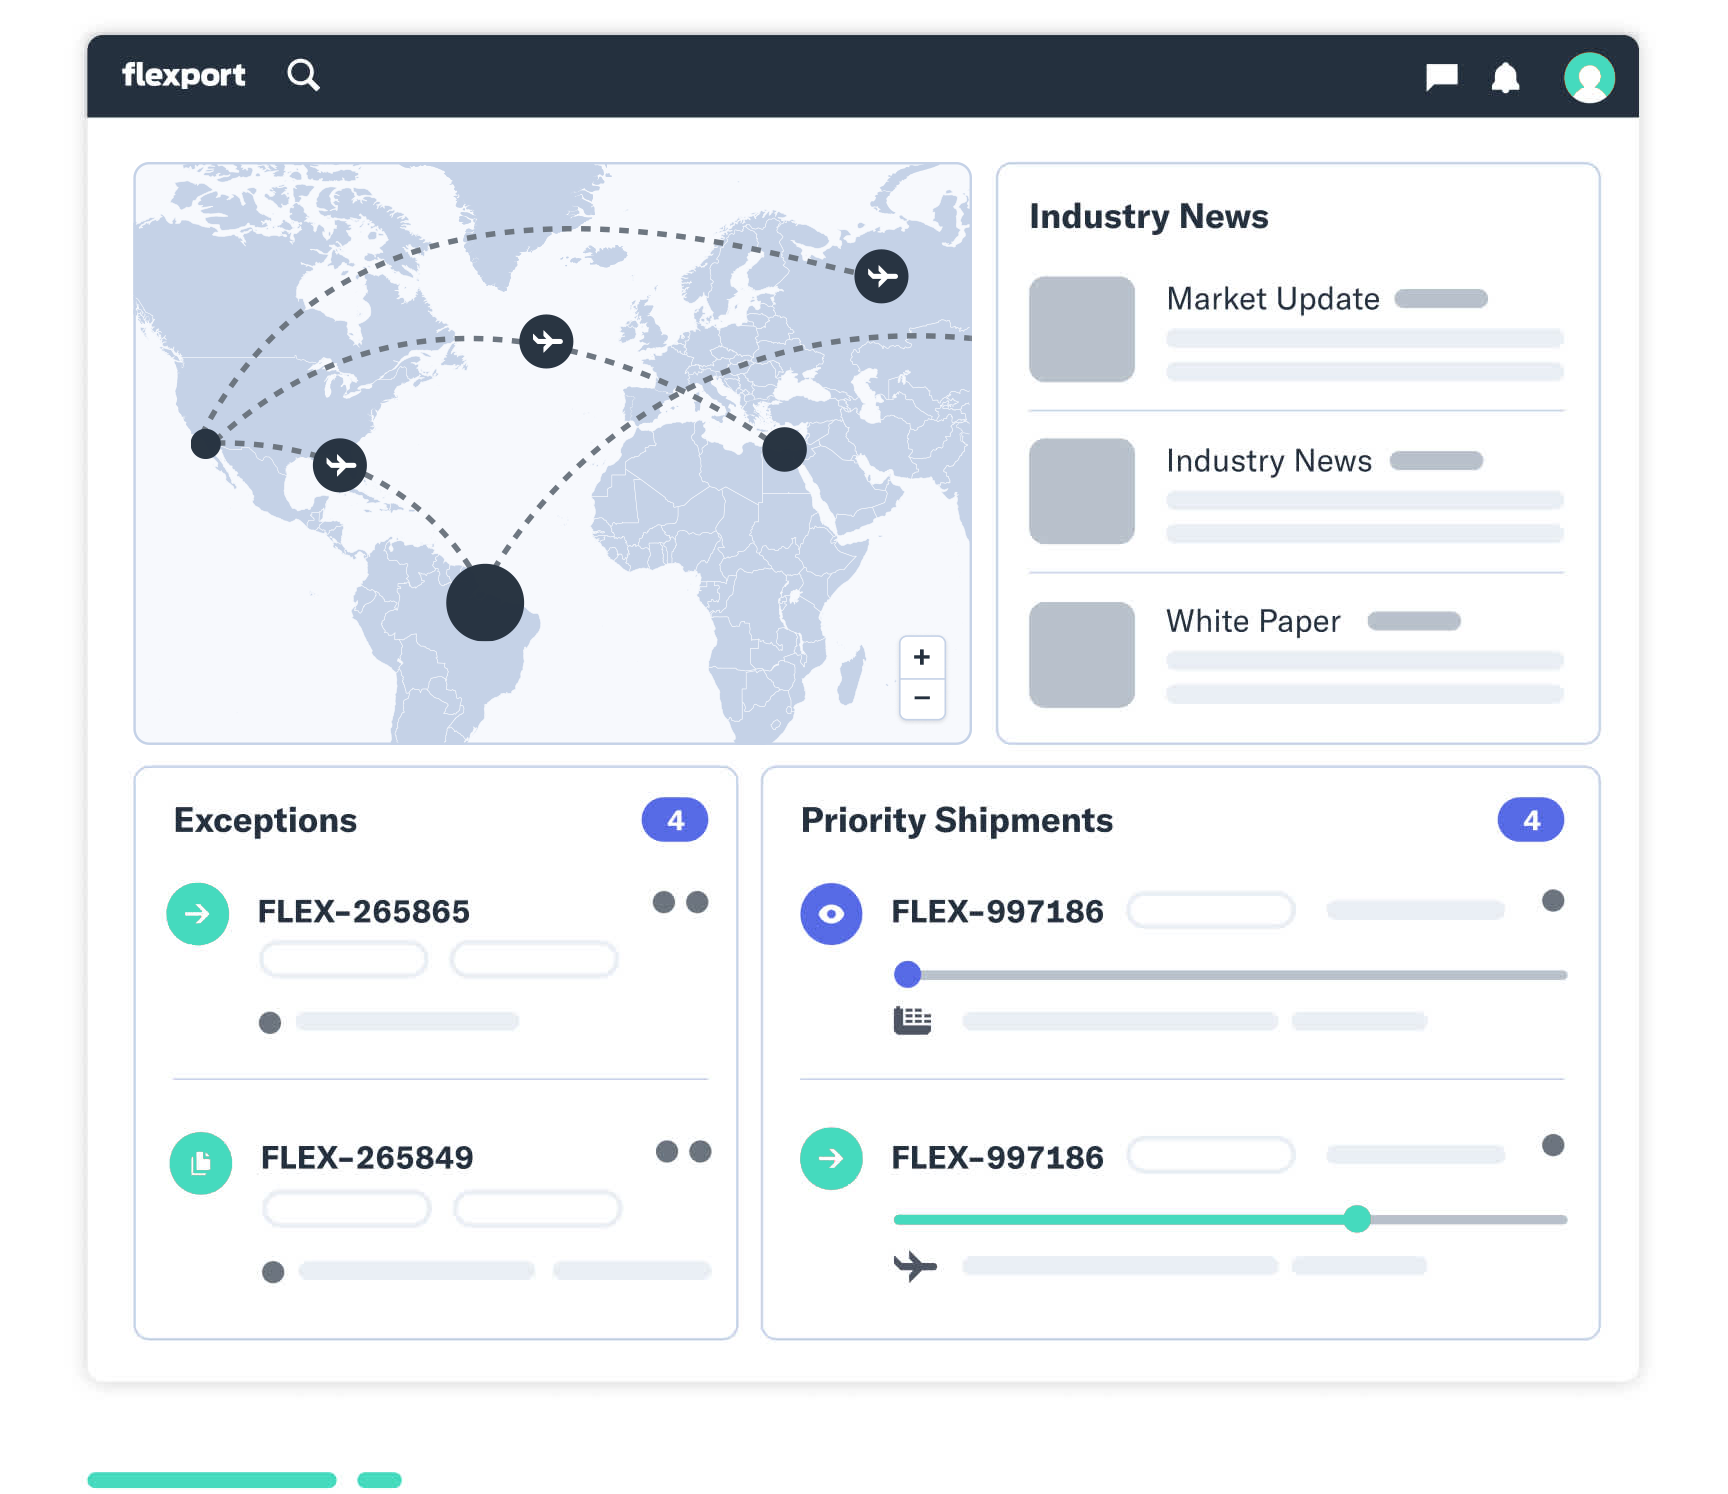
Task: Toggle the eye watch icon for first FLEX-997186
Action: coord(831,914)
